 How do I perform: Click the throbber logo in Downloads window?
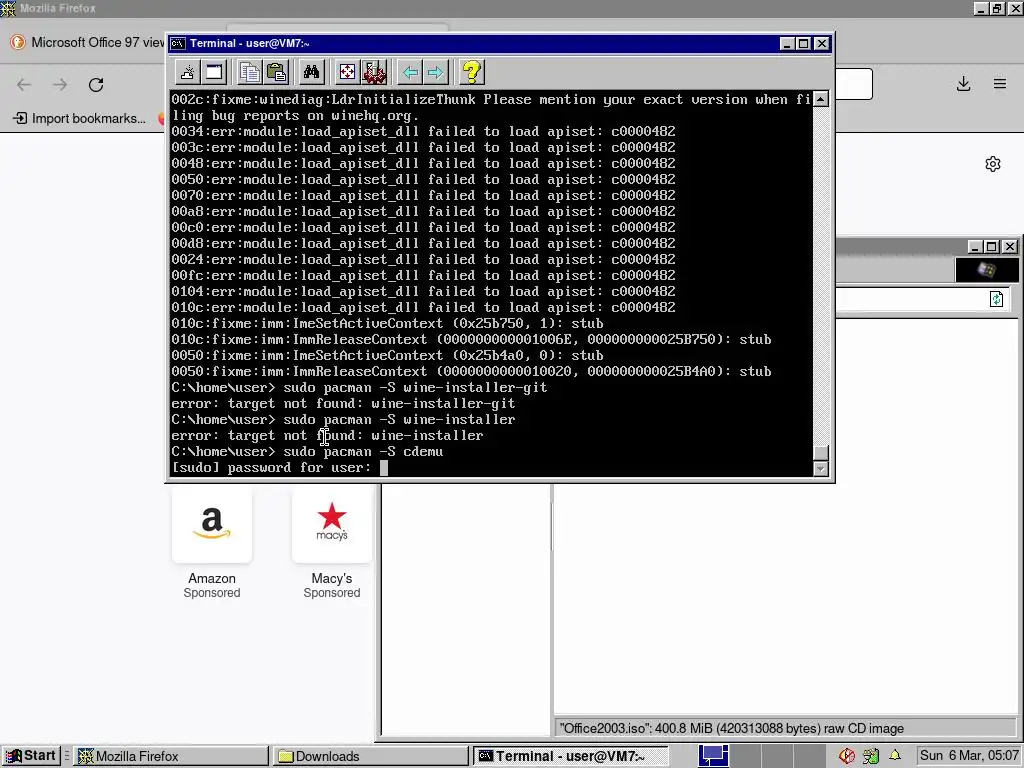tap(987, 270)
